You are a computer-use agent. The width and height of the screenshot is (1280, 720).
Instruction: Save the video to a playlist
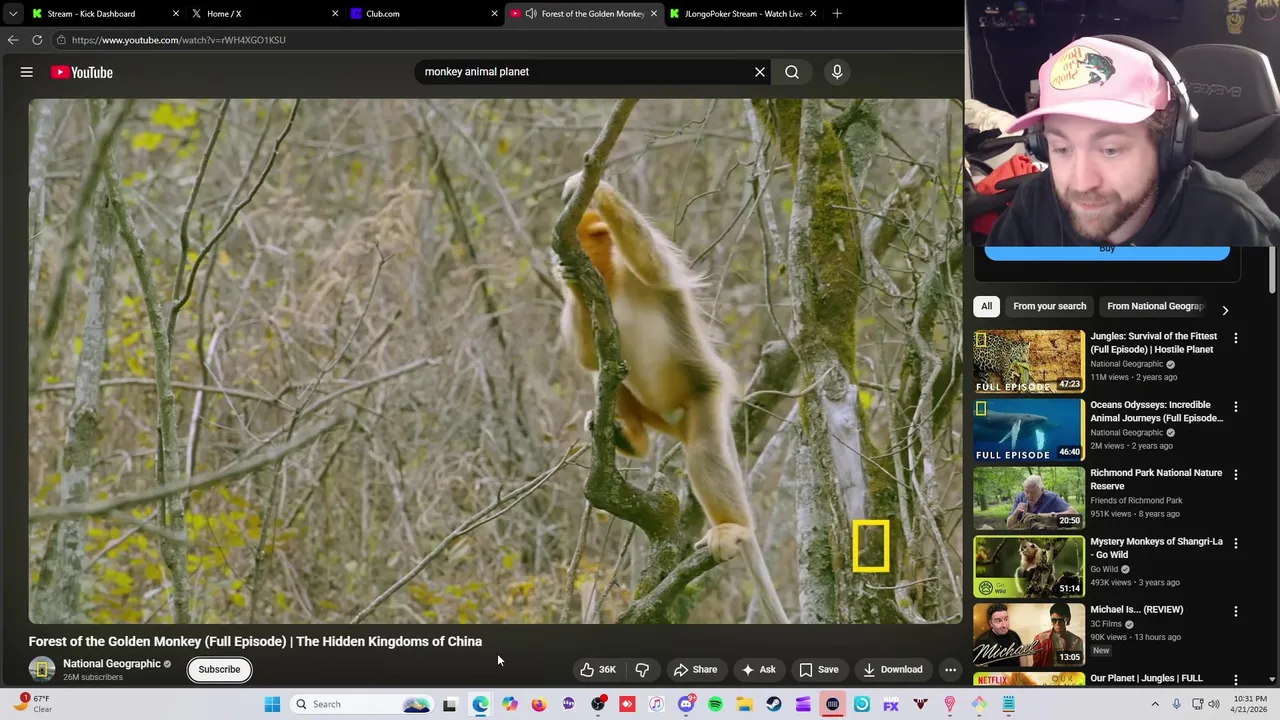819,670
